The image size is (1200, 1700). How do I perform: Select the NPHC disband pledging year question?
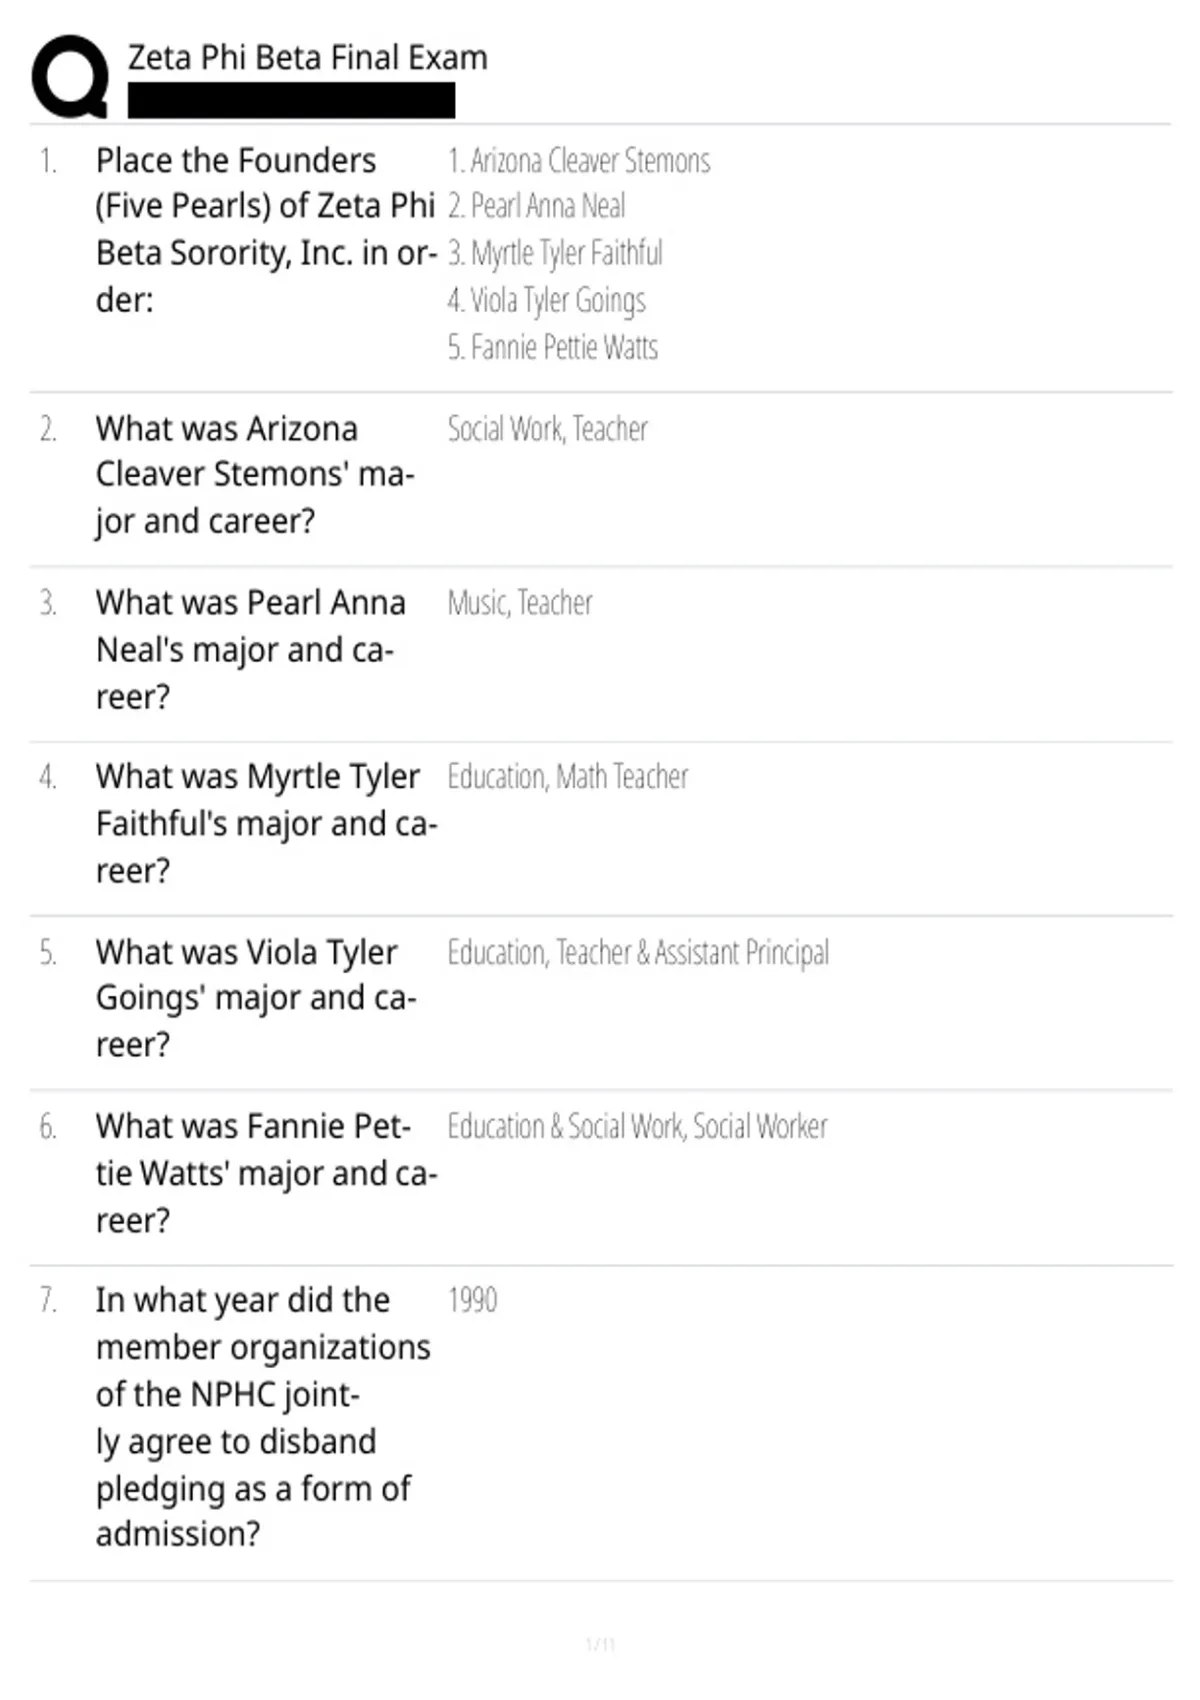tap(263, 1417)
